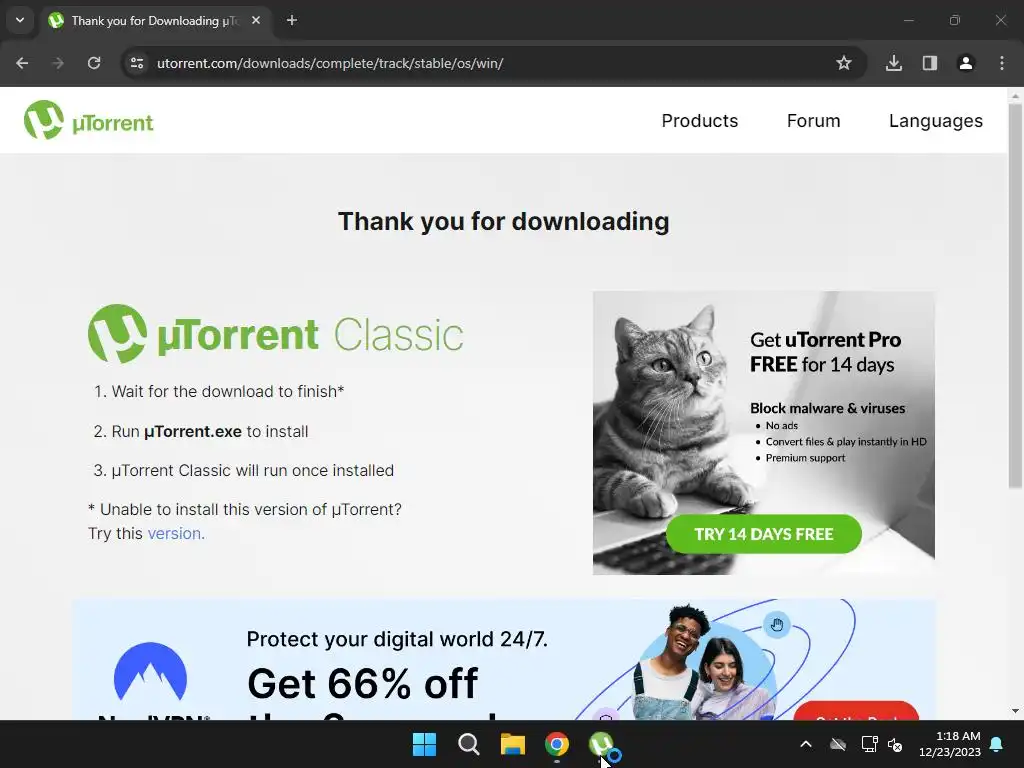Click the page vertical scrollbar thumb
Screen dimensions: 1024x768
pos(1015,295)
